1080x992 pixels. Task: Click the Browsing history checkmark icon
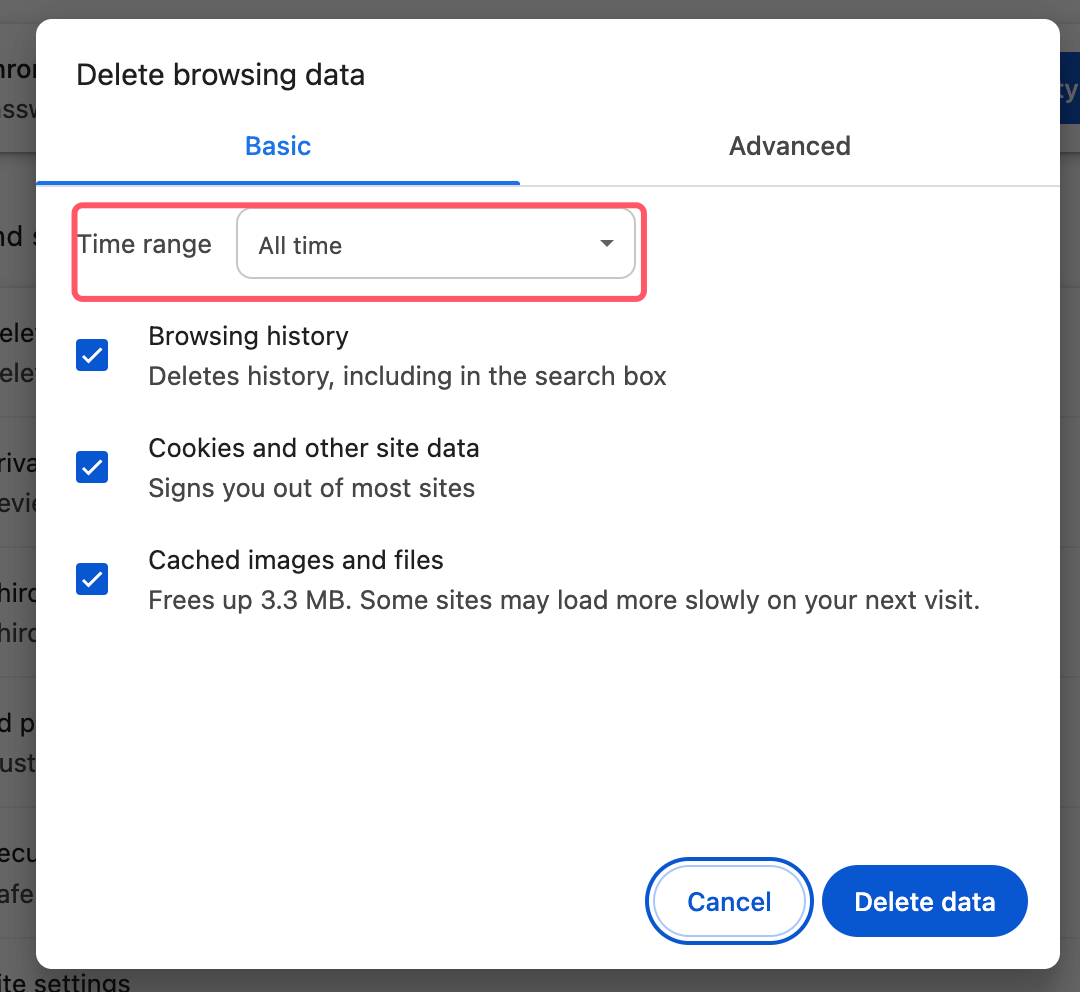pos(91,355)
